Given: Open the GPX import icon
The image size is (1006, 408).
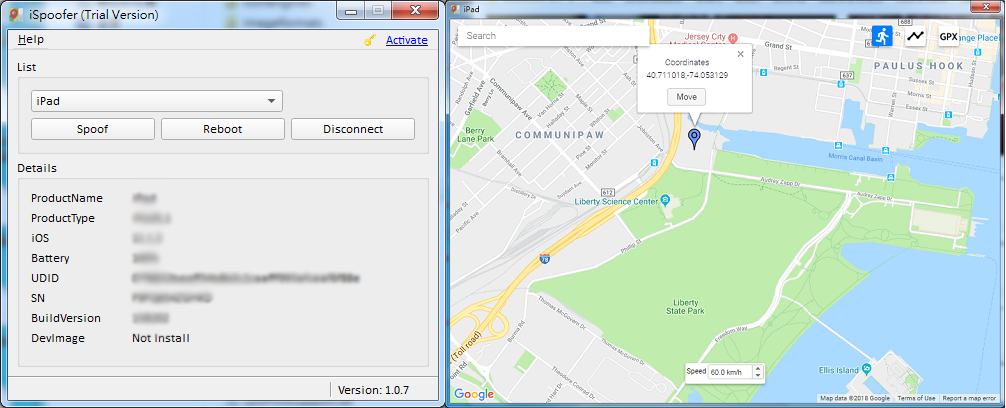Looking at the screenshot, I should coord(948,37).
